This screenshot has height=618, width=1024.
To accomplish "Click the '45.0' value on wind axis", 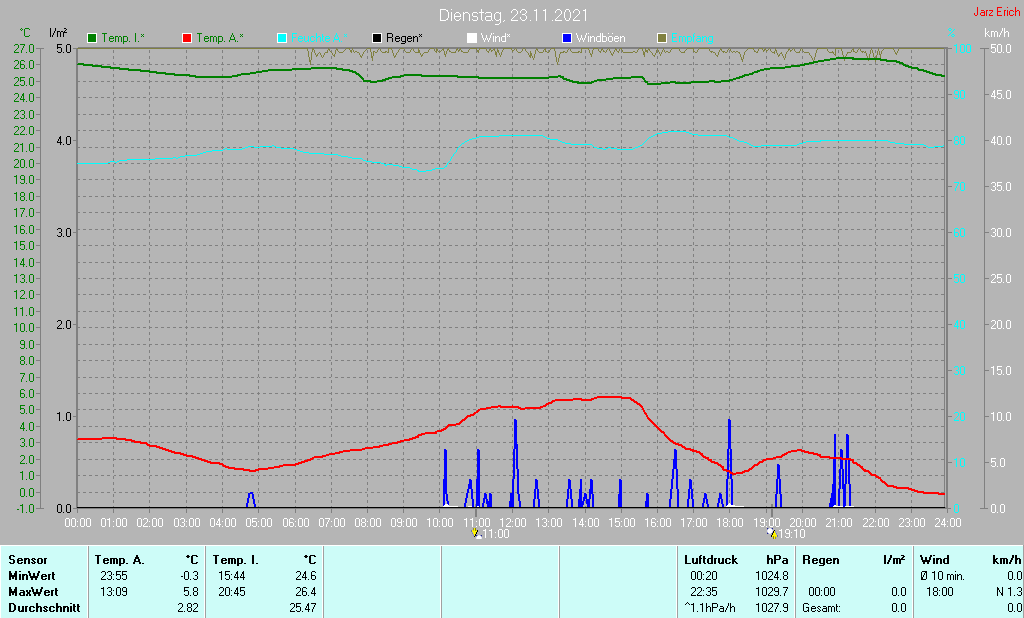I will tap(1000, 95).
